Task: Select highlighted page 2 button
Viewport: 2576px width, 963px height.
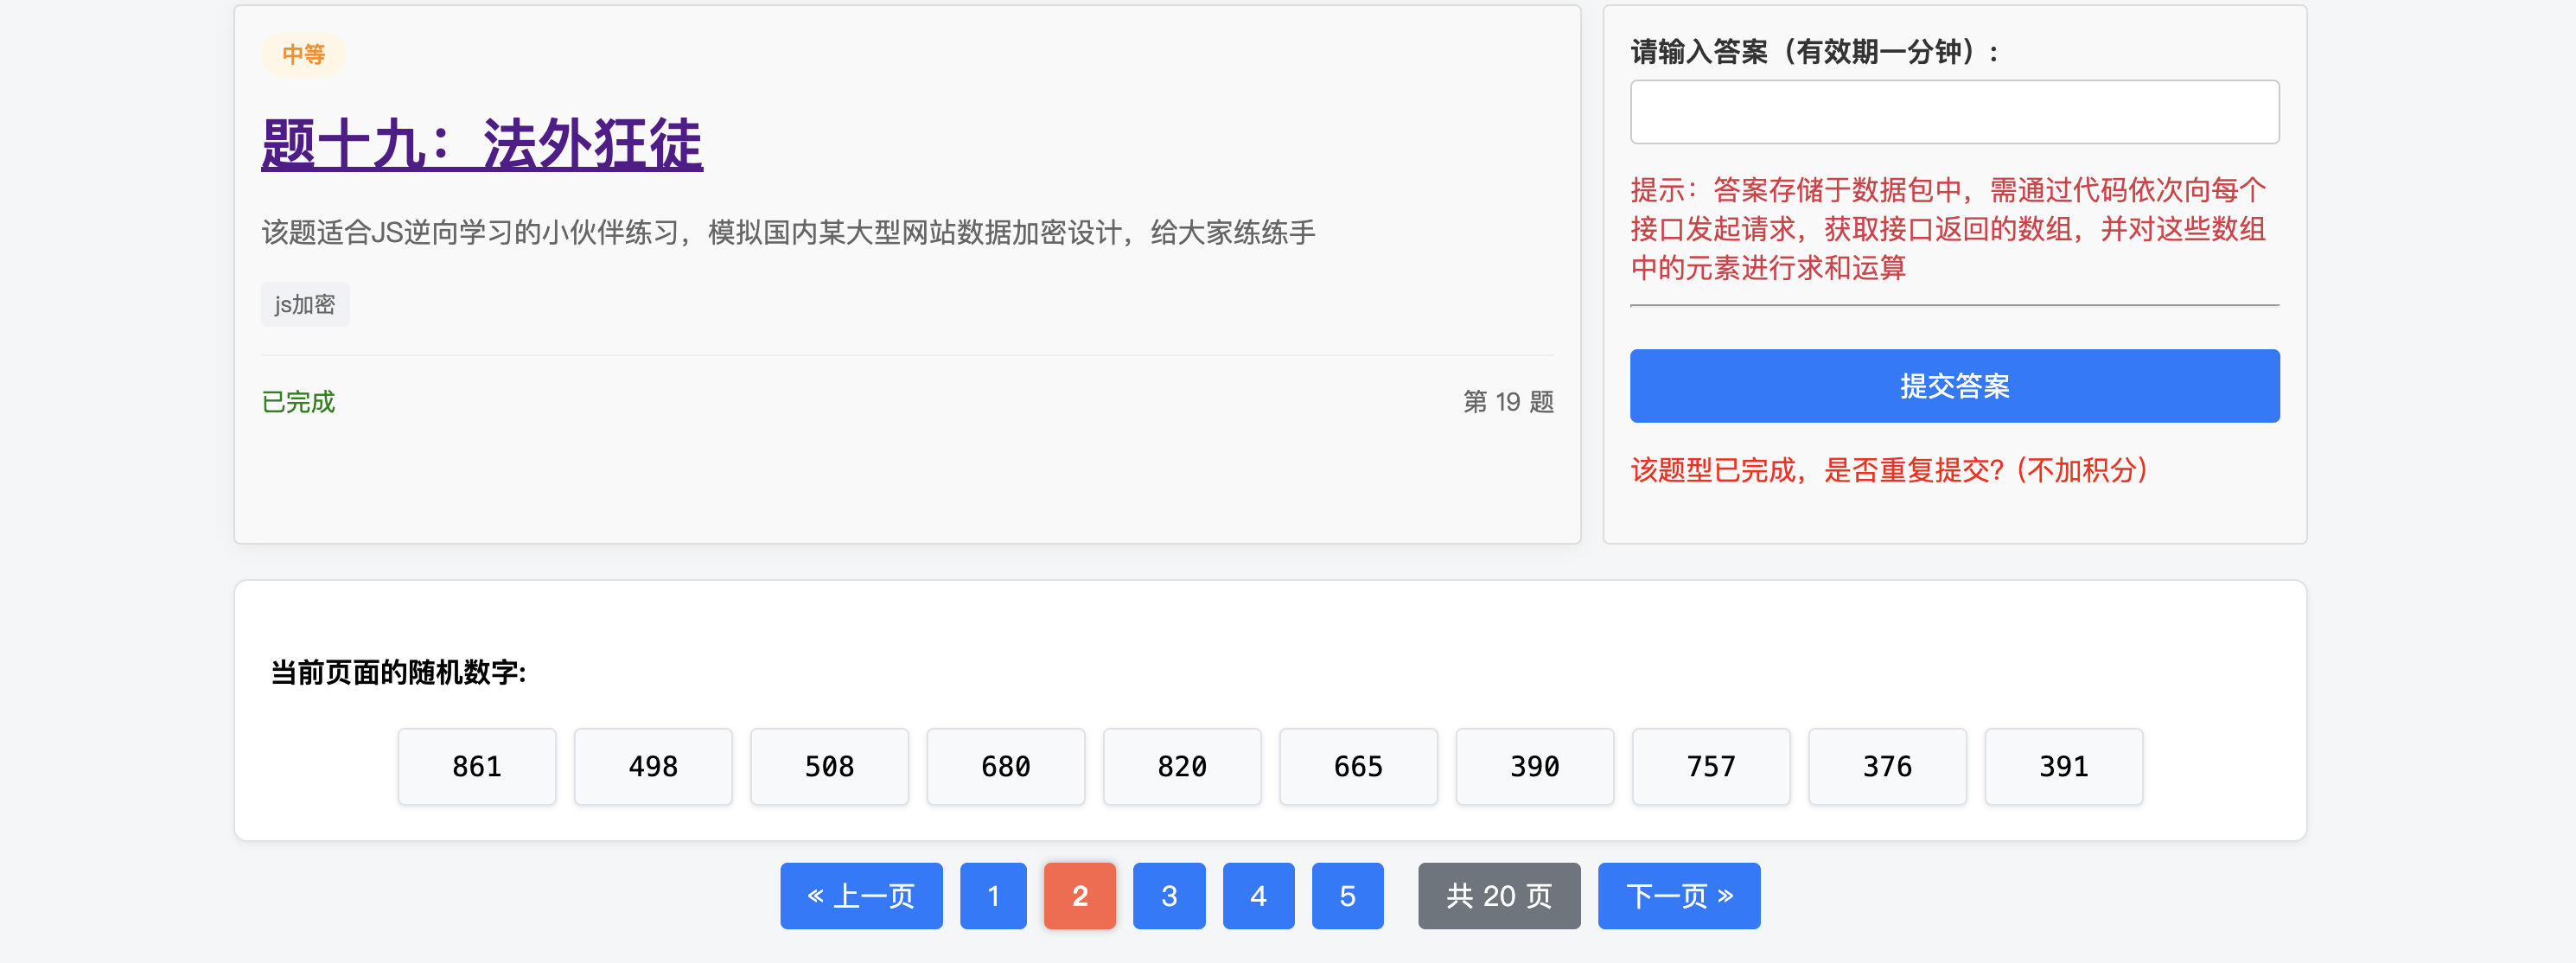Action: tap(1079, 895)
